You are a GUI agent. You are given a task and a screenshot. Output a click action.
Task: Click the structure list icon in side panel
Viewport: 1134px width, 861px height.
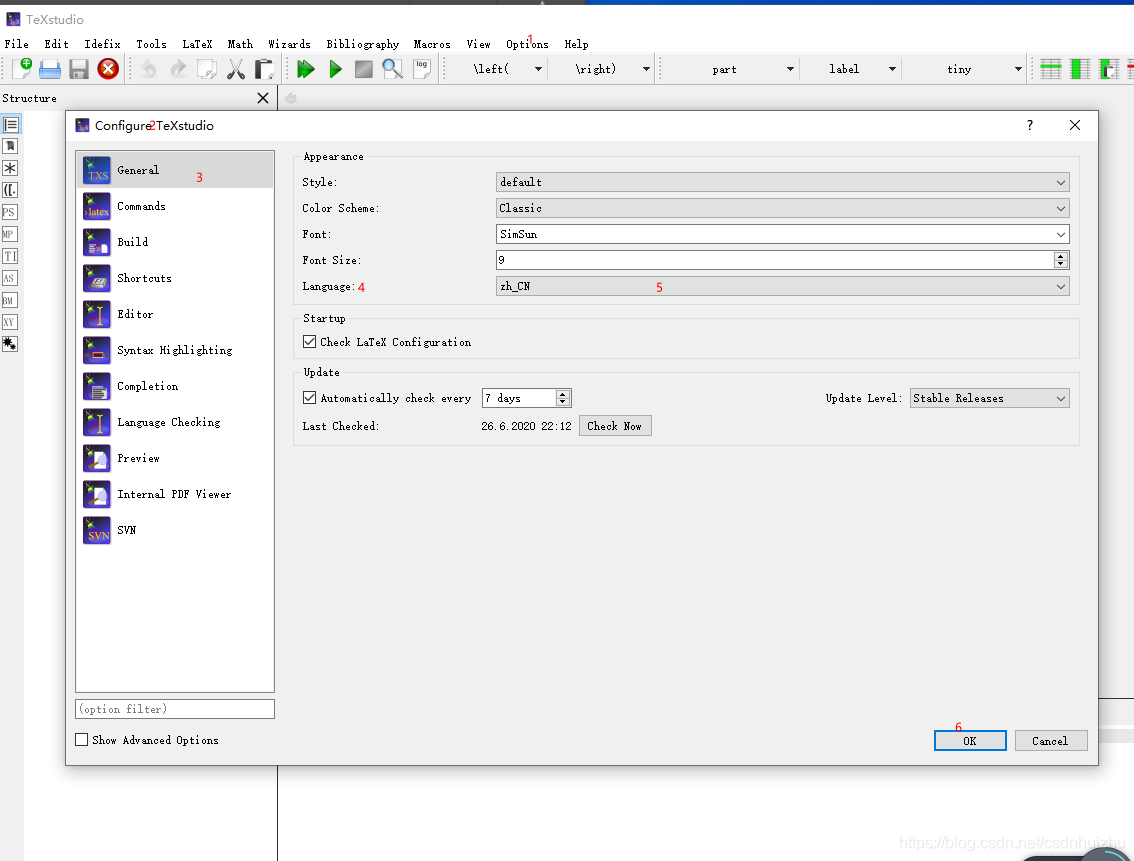pyautogui.click(x=10, y=124)
